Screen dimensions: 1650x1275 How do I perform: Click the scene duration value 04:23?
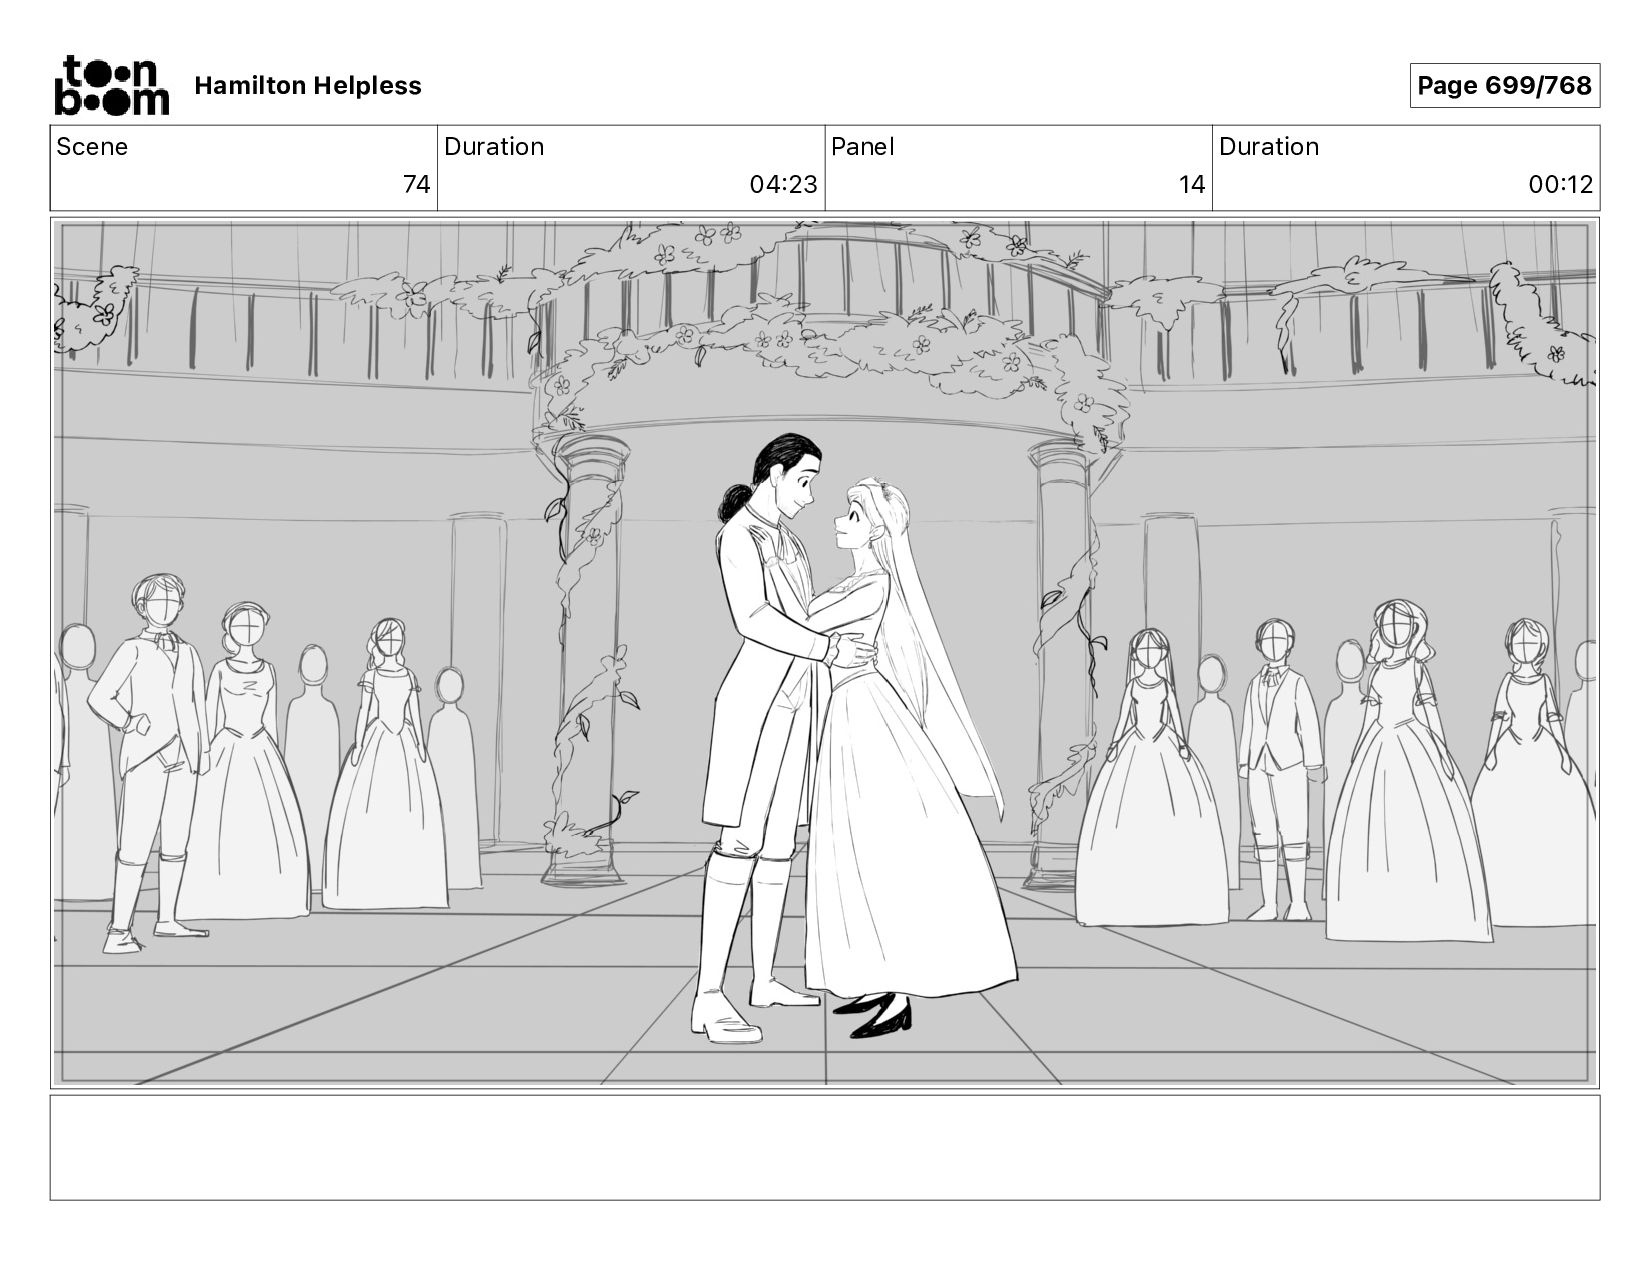[x=783, y=185]
